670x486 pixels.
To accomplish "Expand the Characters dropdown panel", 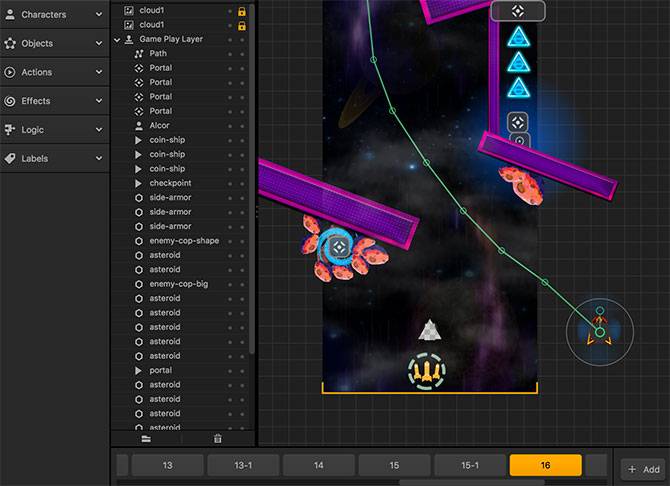I will (98, 15).
